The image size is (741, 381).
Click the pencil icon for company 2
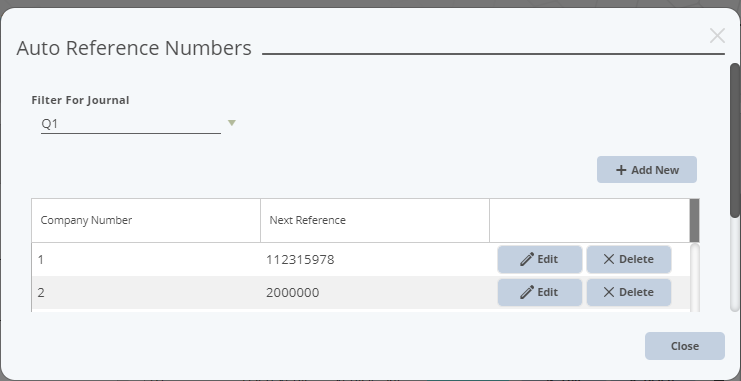tap(527, 292)
